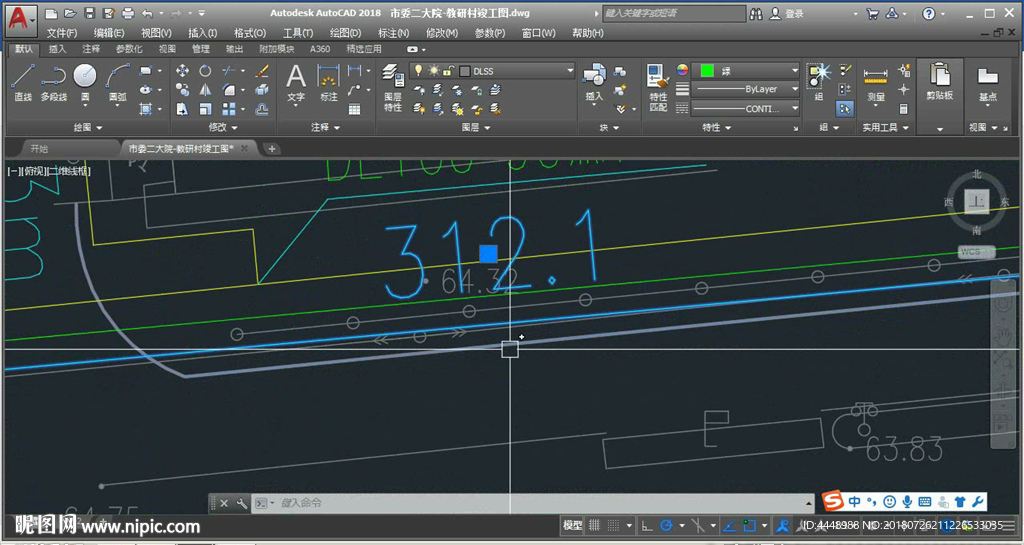Expand the 绘图 (Draw) panel

click(88, 127)
